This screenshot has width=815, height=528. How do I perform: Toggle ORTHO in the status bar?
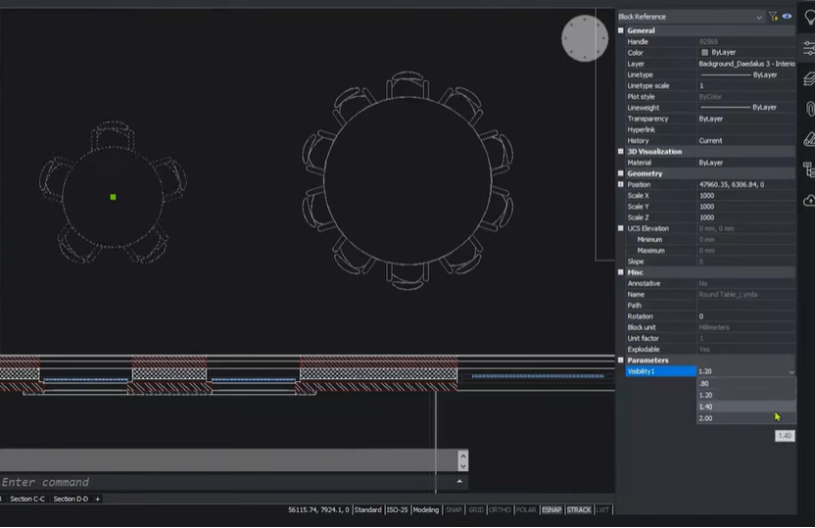pyautogui.click(x=499, y=510)
